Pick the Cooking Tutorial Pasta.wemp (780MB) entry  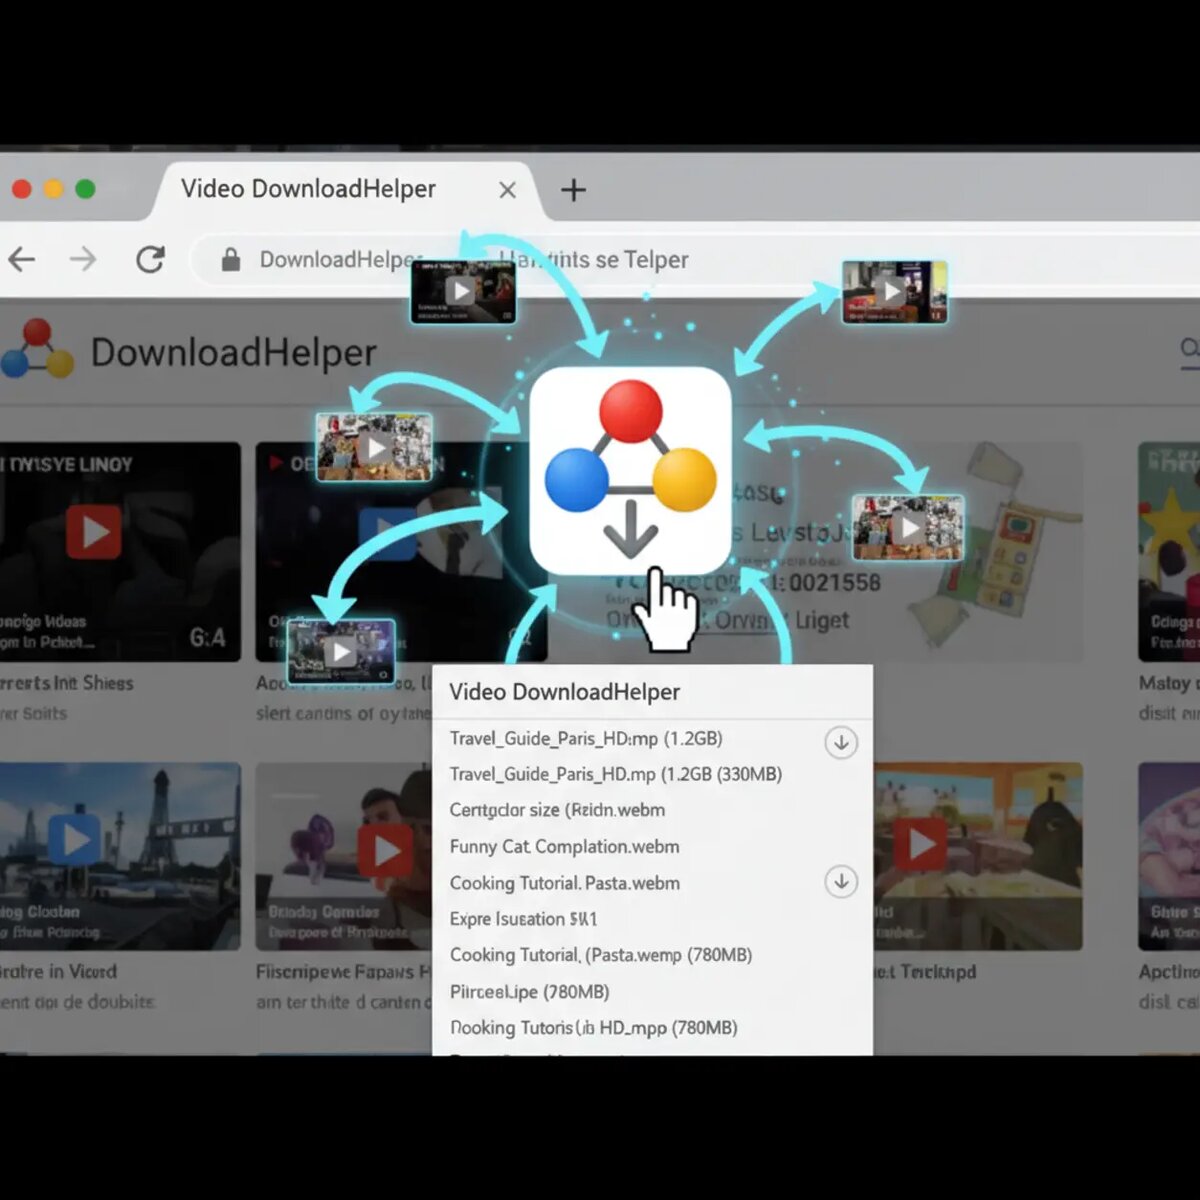601,955
